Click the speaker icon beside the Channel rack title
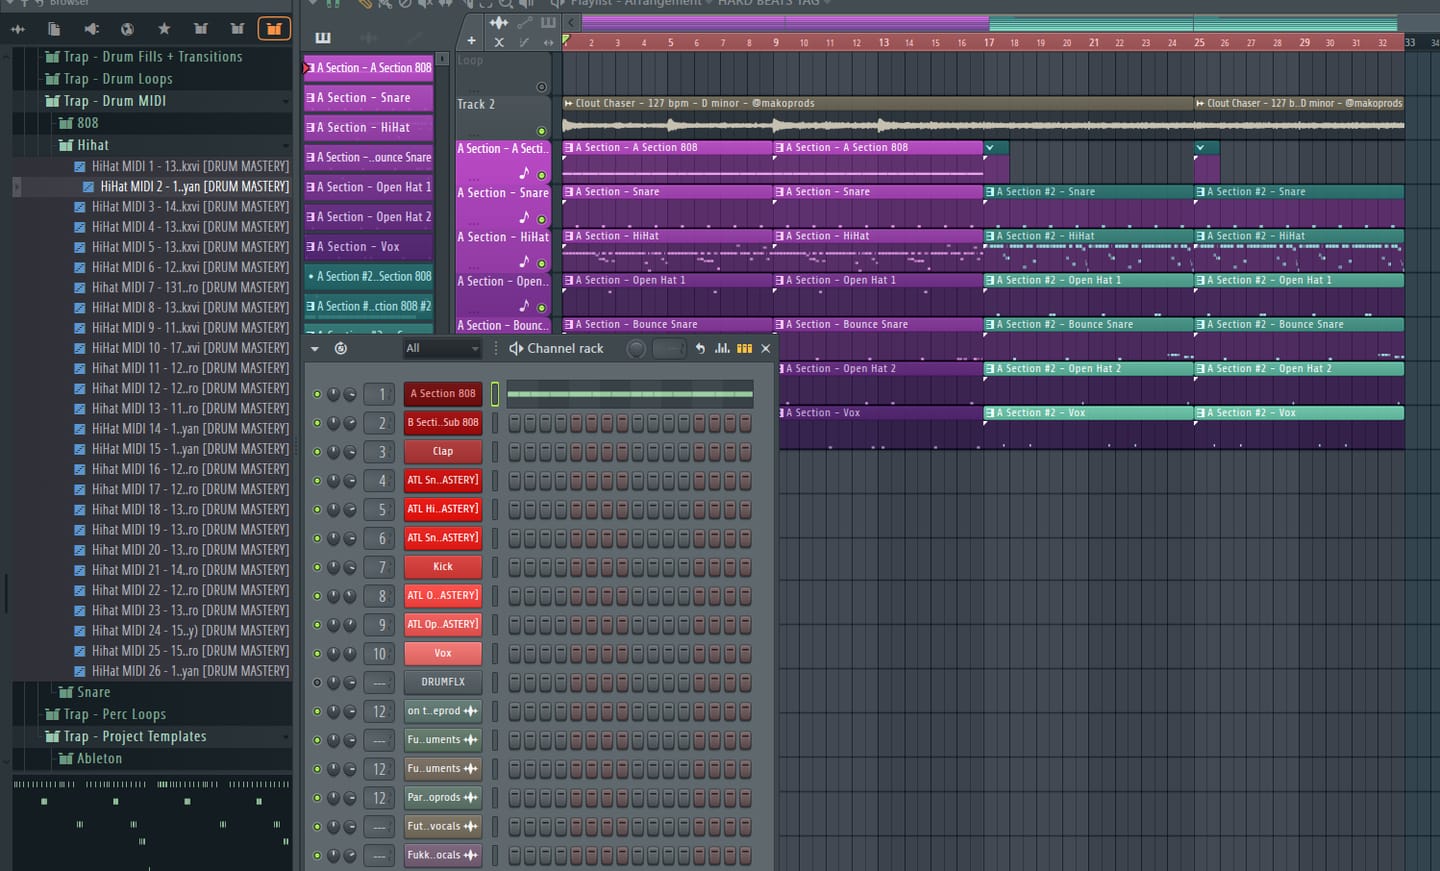 click(x=516, y=348)
